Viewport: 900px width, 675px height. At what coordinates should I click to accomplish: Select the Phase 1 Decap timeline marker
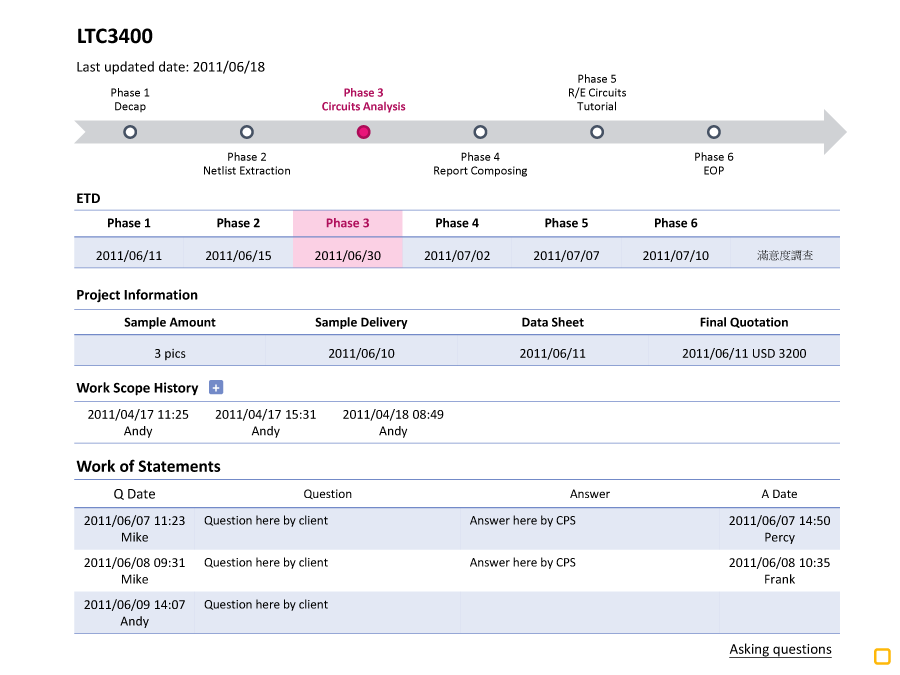tap(130, 132)
